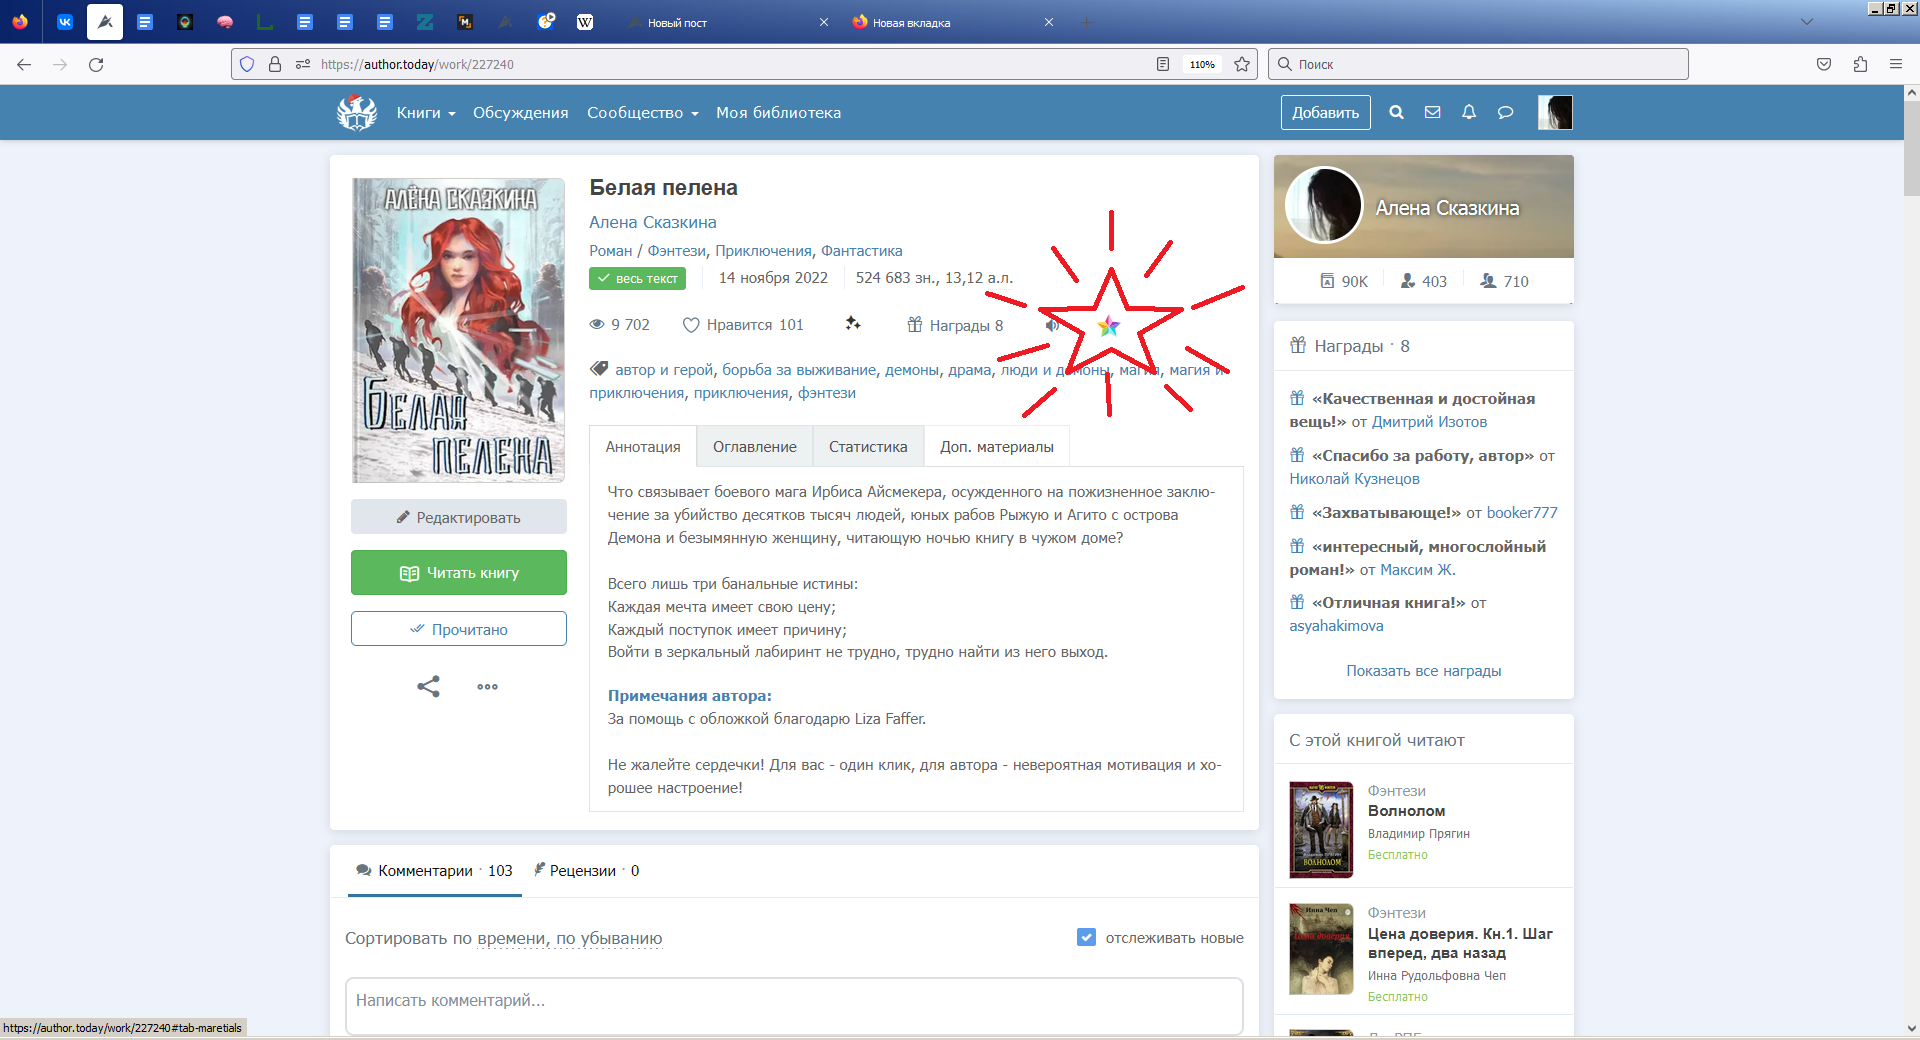Screen dimensions: 1920x1040
Task: Bookmark page with the star icon in address bar
Action: (x=1242, y=64)
